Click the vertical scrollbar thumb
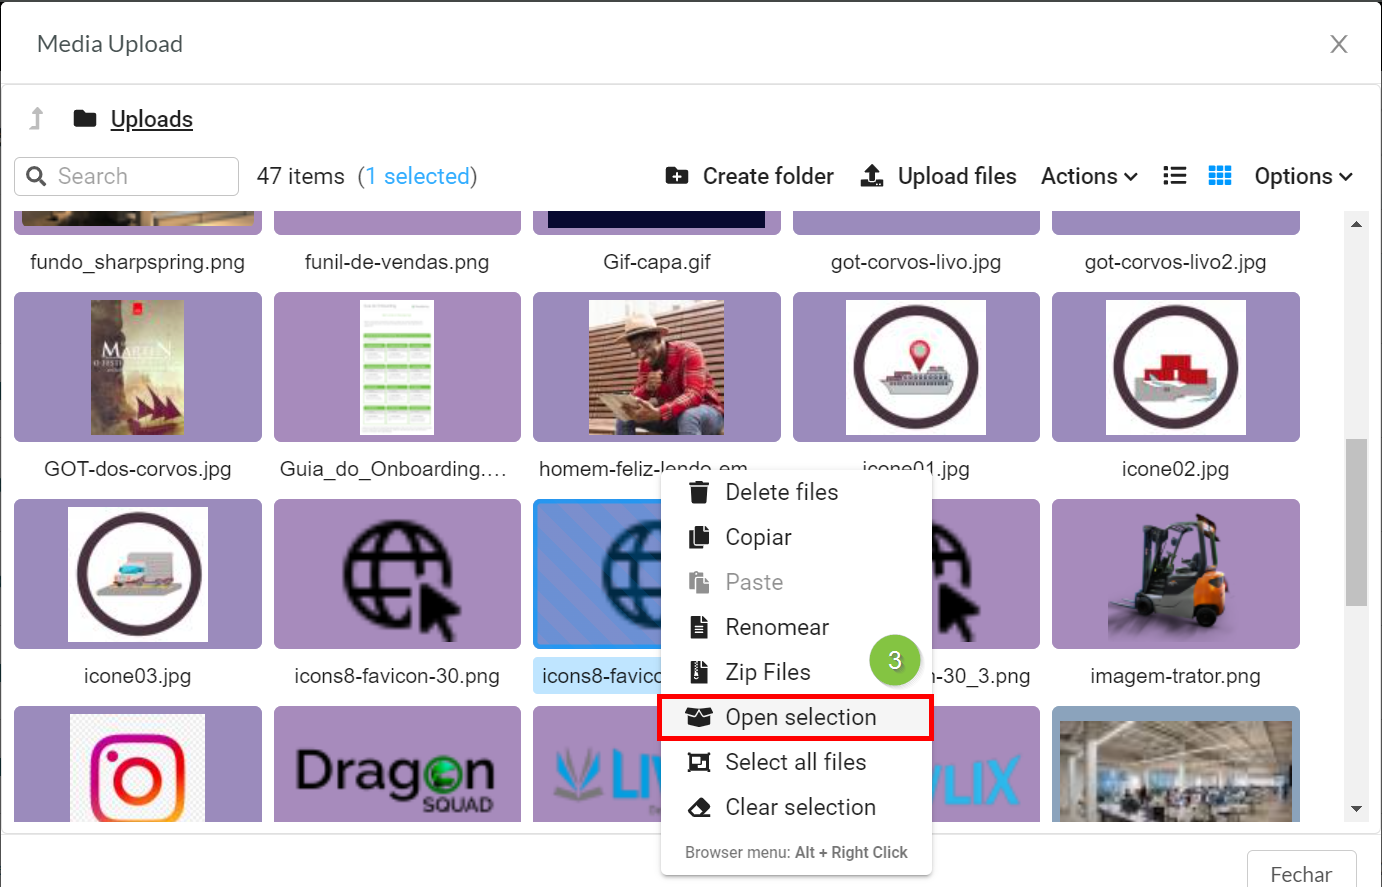This screenshot has width=1382, height=887. coord(1356,522)
